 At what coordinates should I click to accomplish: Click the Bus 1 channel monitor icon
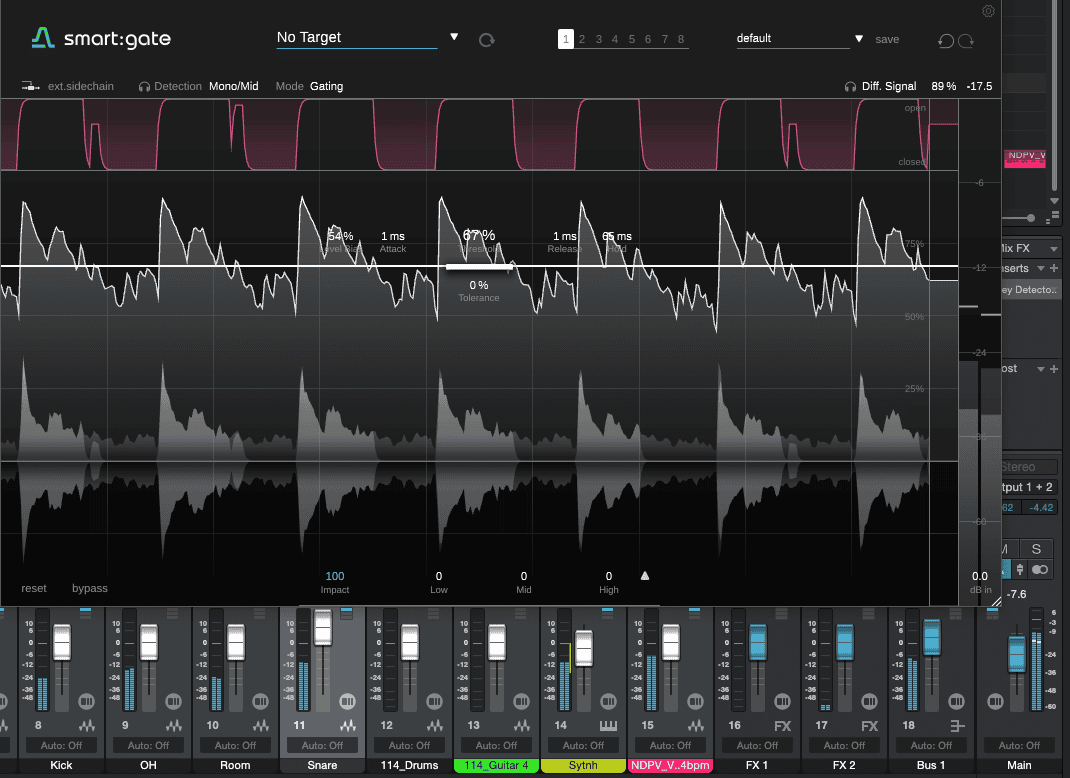pyautogui.click(x=957, y=701)
